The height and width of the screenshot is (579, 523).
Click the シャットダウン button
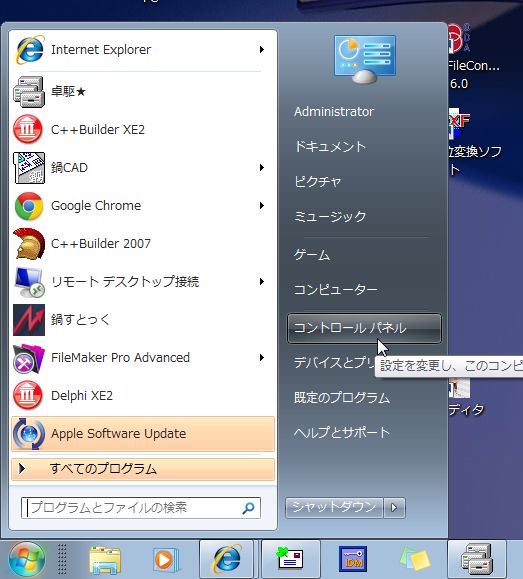tap(334, 508)
